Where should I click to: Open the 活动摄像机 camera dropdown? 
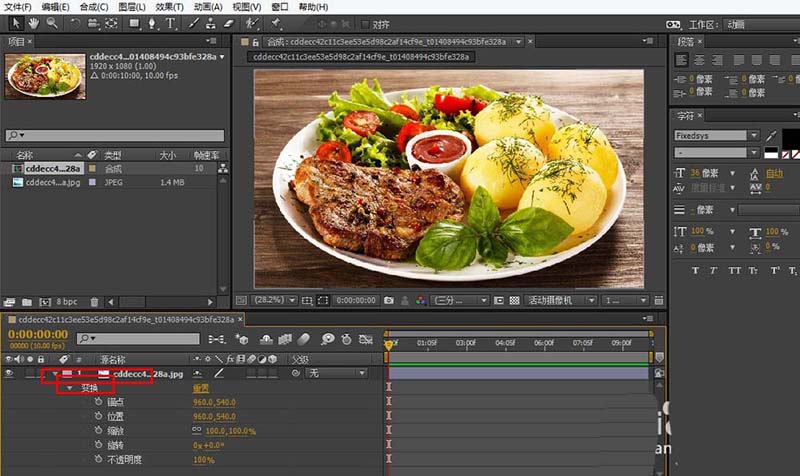pos(561,300)
